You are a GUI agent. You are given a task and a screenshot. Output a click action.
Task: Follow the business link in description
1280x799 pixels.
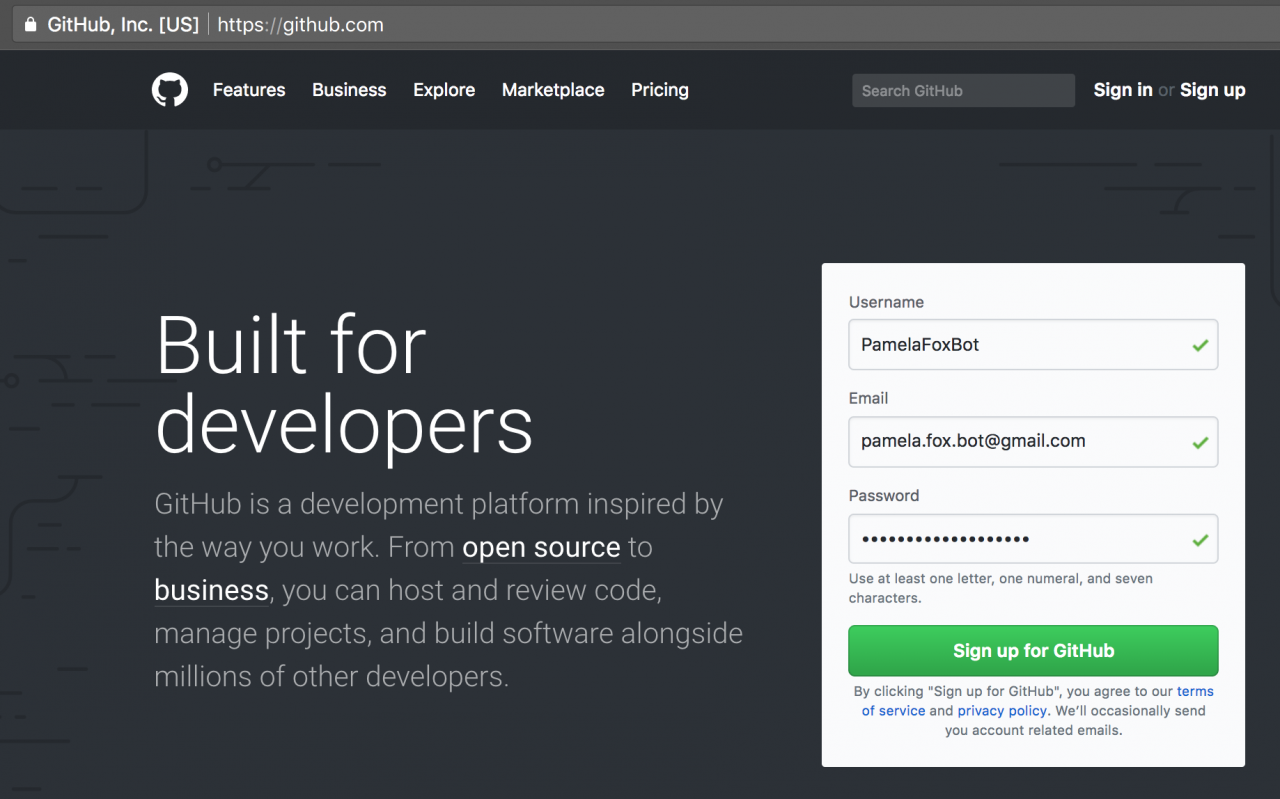tap(211, 590)
